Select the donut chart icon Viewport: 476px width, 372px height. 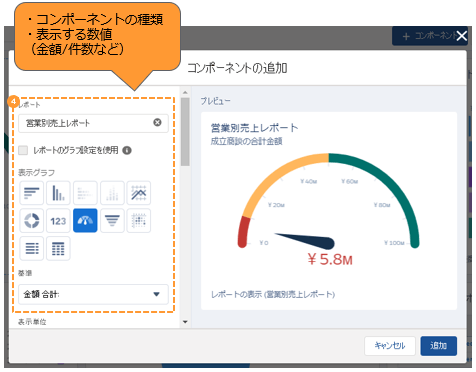(32, 220)
